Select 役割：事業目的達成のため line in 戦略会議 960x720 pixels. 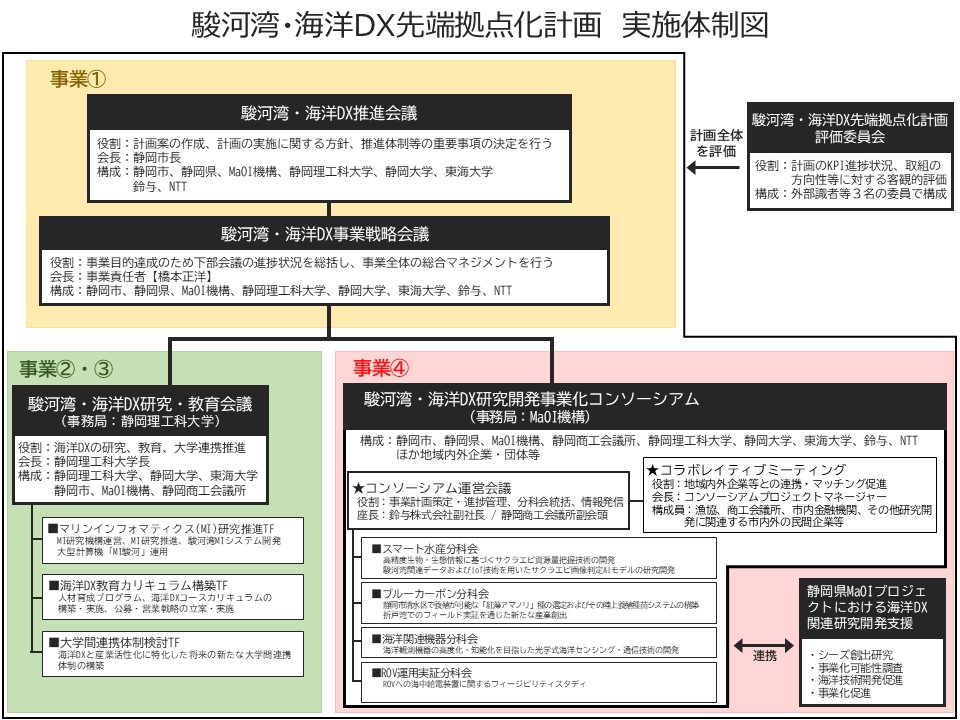(x=301, y=262)
